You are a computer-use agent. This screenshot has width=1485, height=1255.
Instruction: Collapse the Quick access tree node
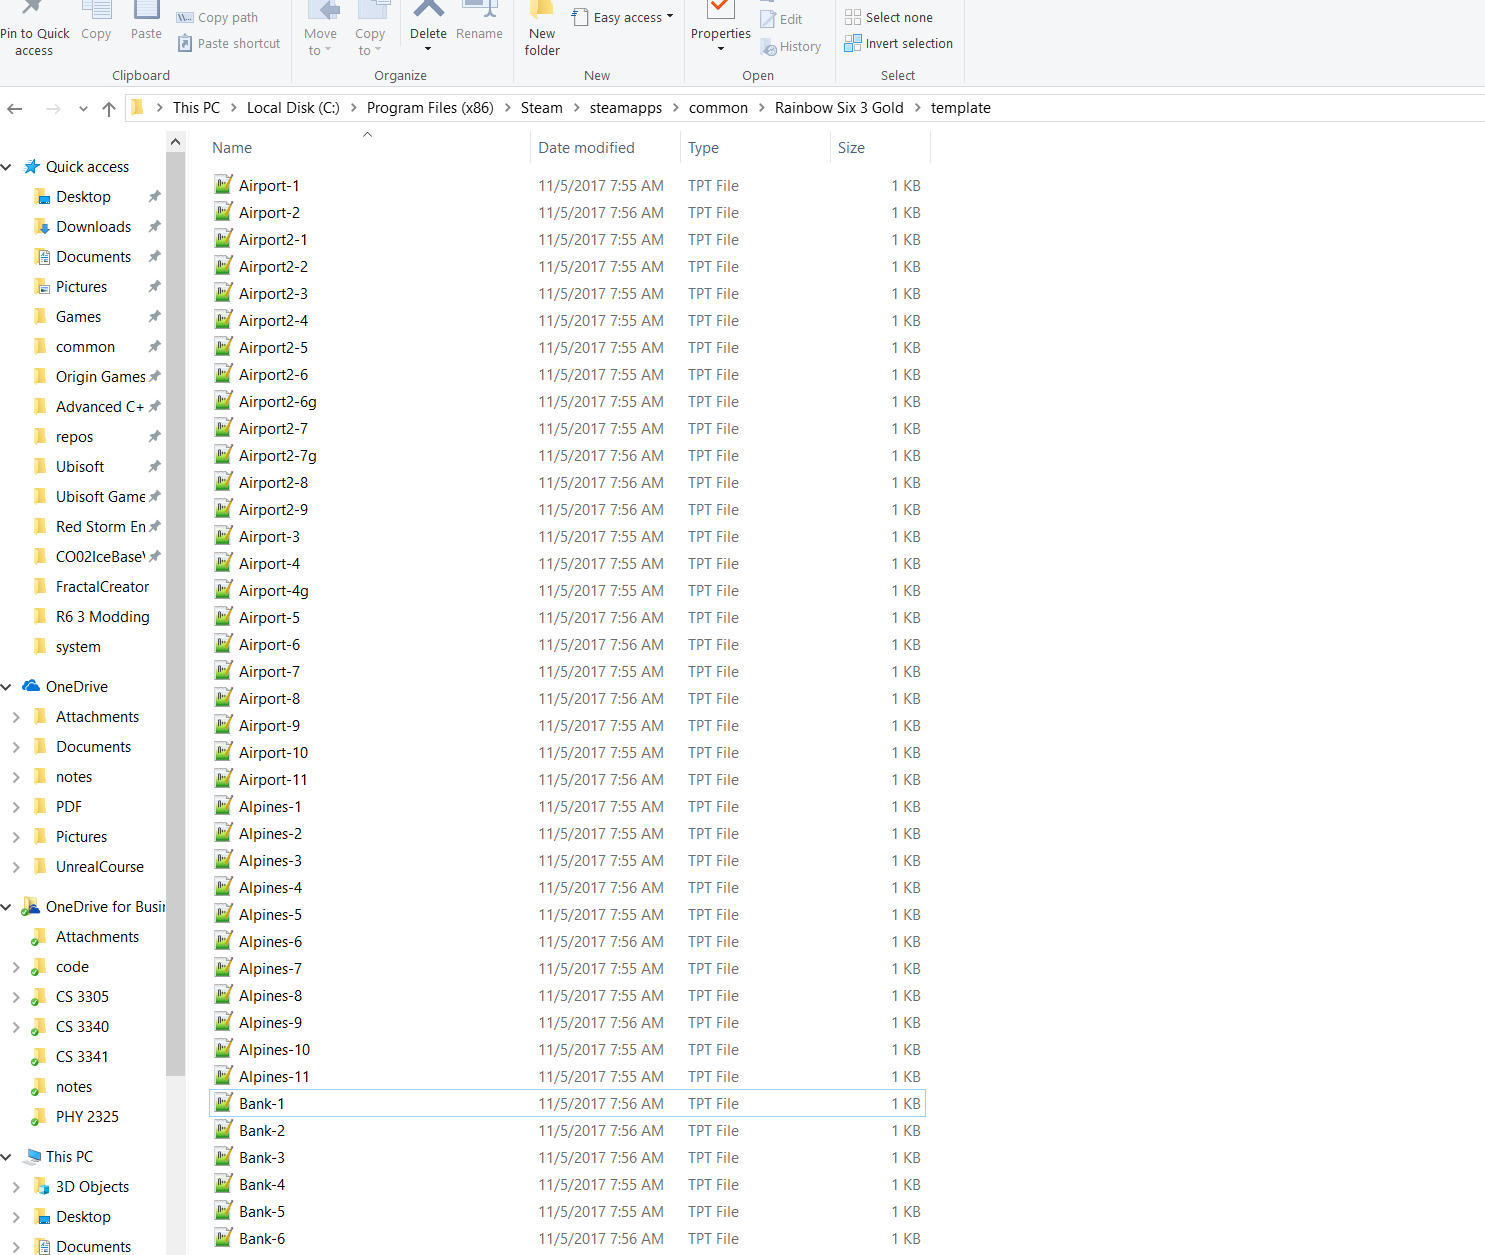6,167
